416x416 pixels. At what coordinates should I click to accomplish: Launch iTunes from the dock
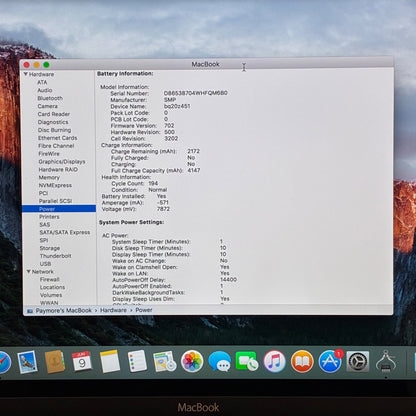pos(275,361)
